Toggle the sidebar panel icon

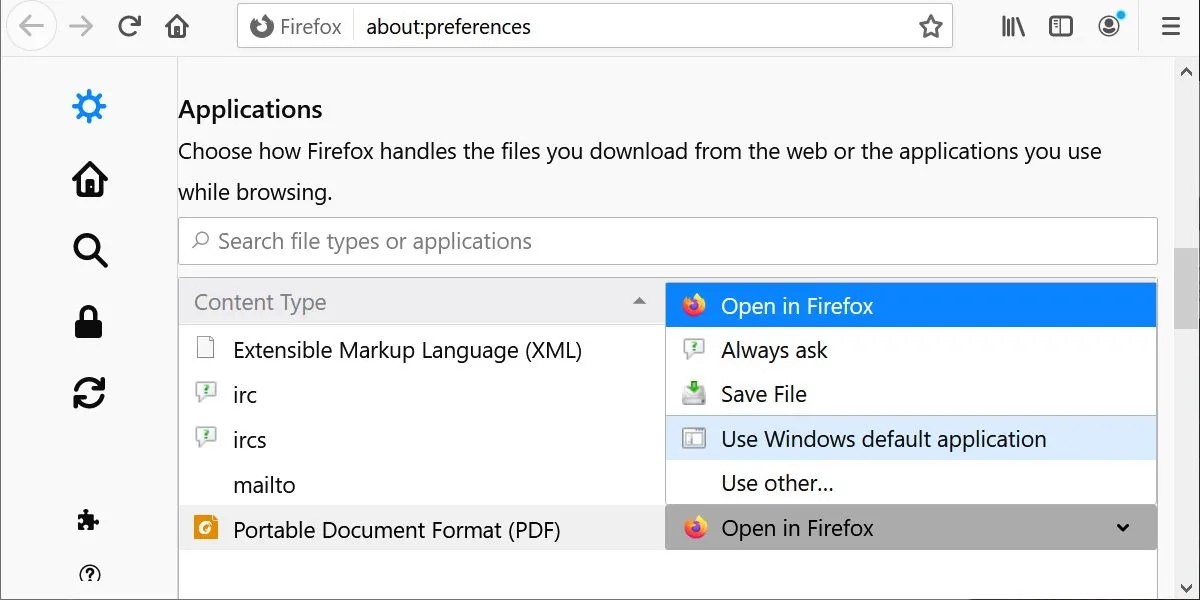tap(1060, 26)
